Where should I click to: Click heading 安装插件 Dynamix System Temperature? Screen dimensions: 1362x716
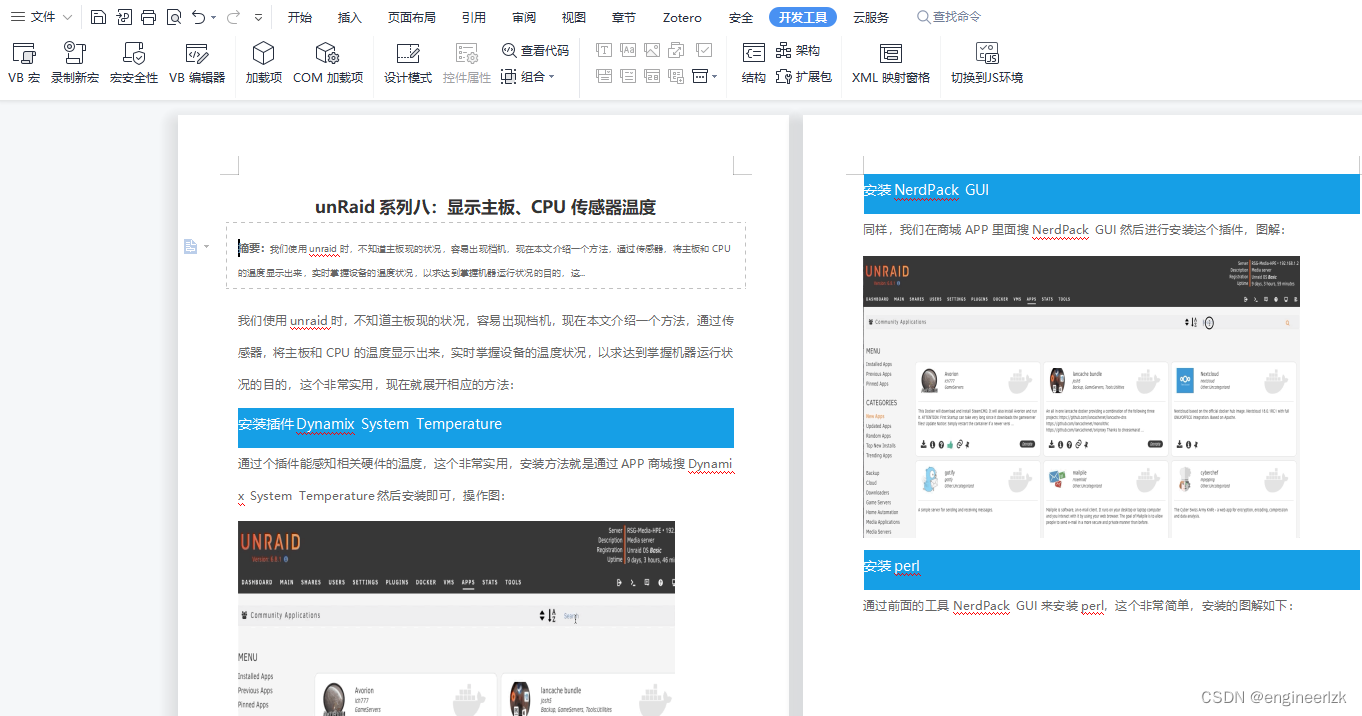click(486, 428)
